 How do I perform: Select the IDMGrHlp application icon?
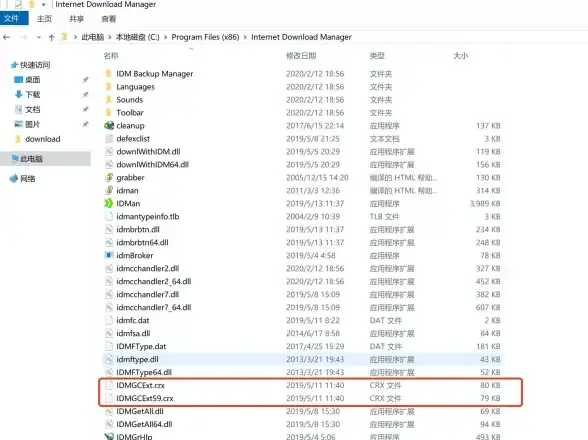point(109,437)
